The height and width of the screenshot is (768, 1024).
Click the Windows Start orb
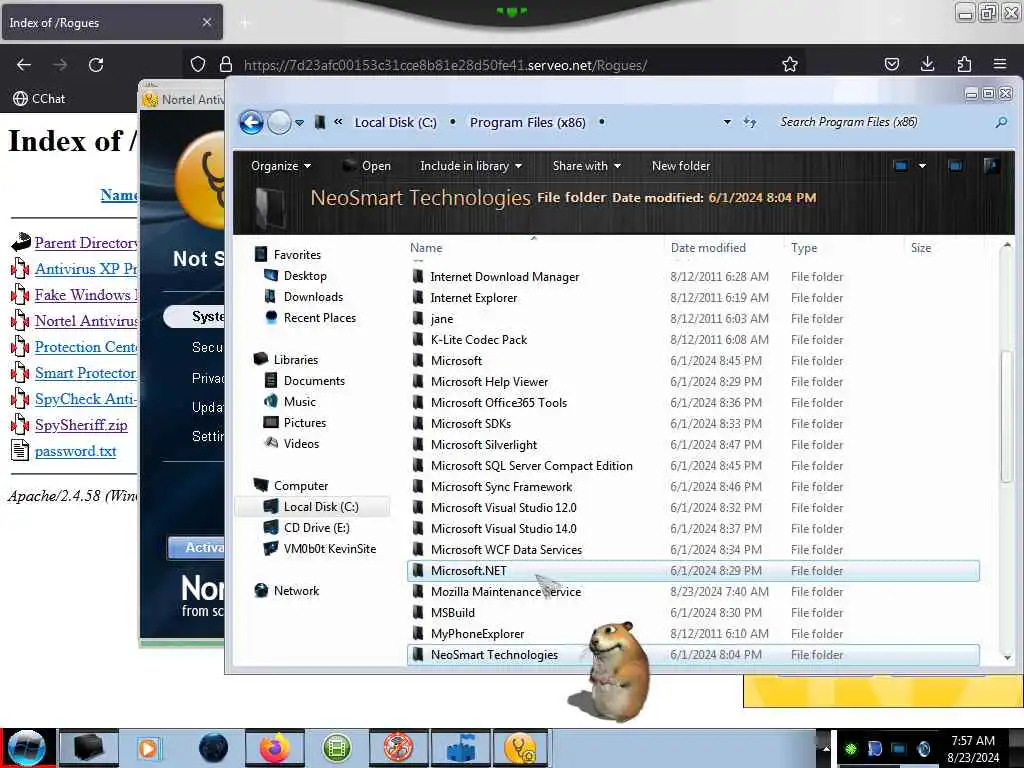[27, 748]
